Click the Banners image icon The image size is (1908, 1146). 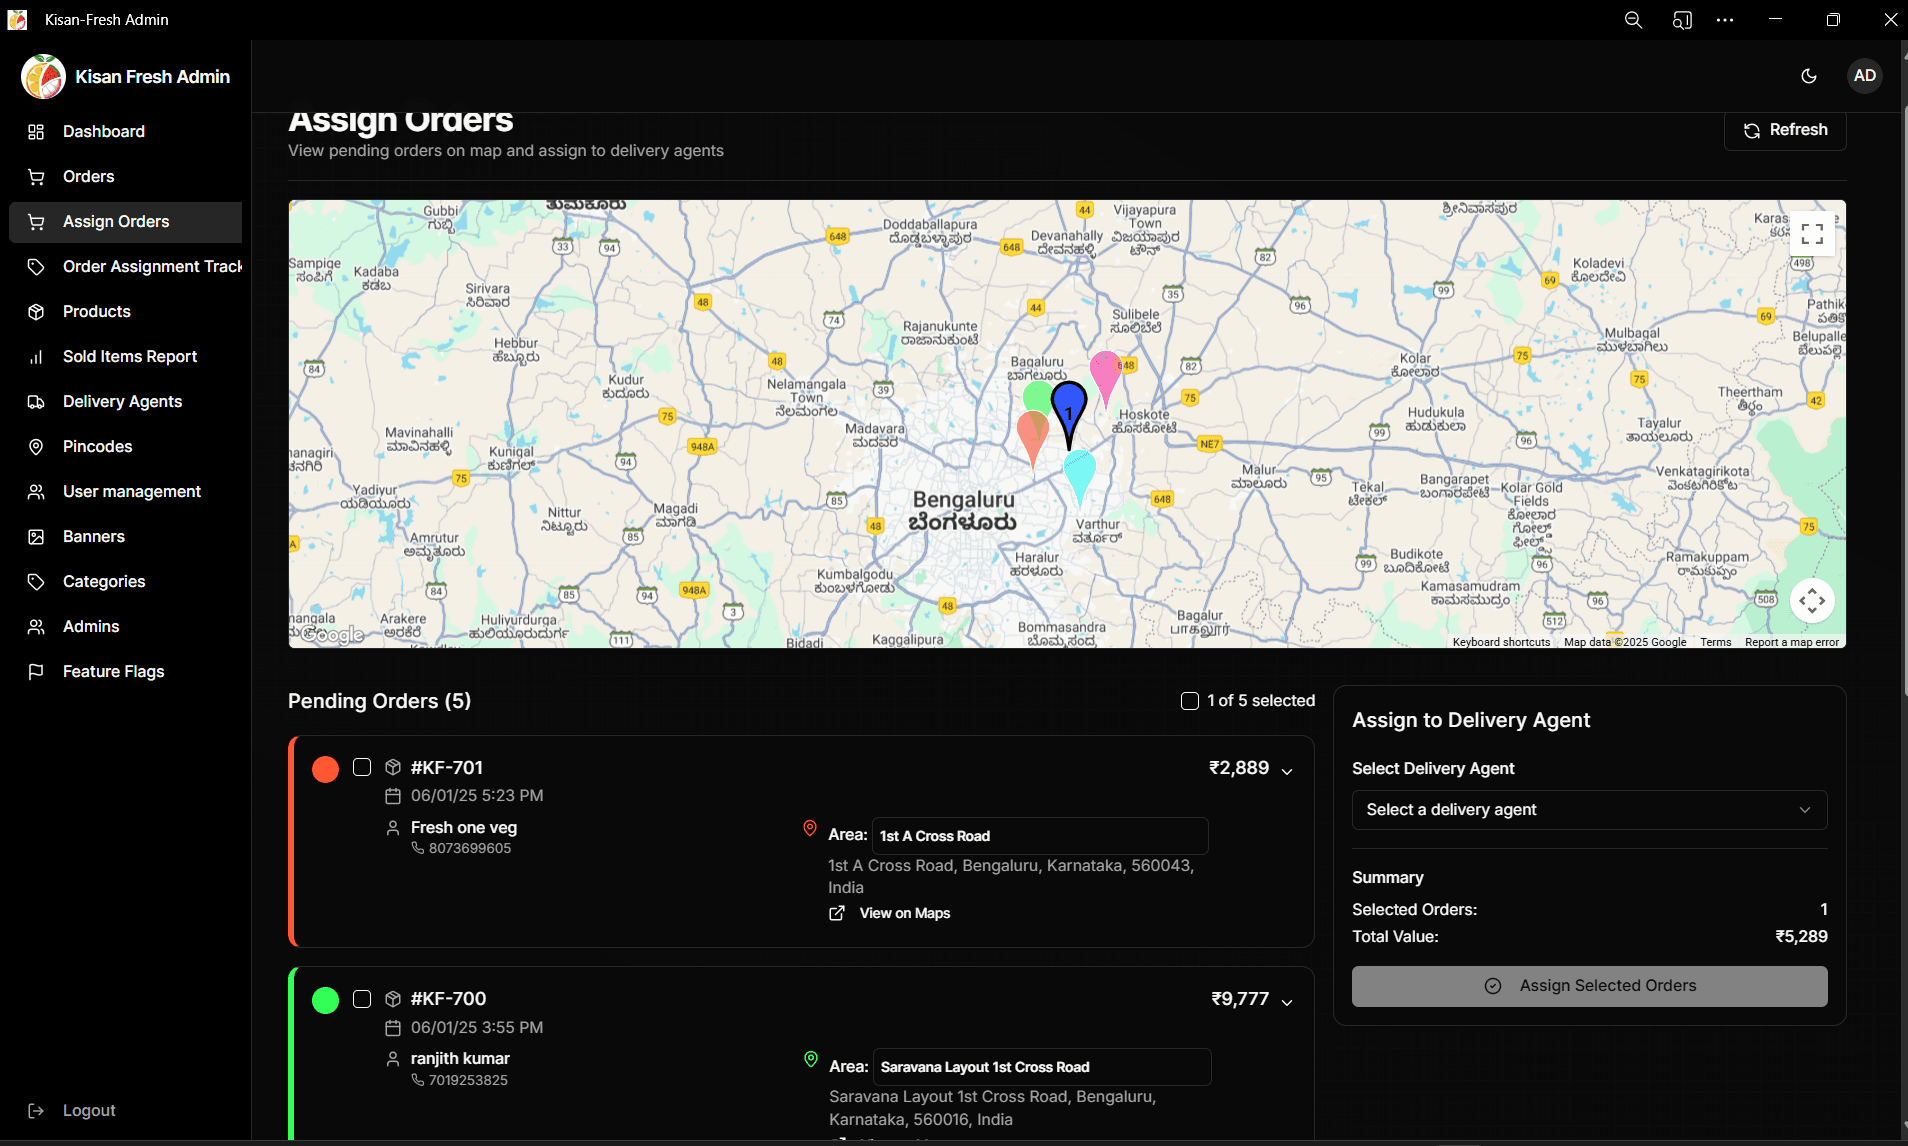tap(36, 537)
